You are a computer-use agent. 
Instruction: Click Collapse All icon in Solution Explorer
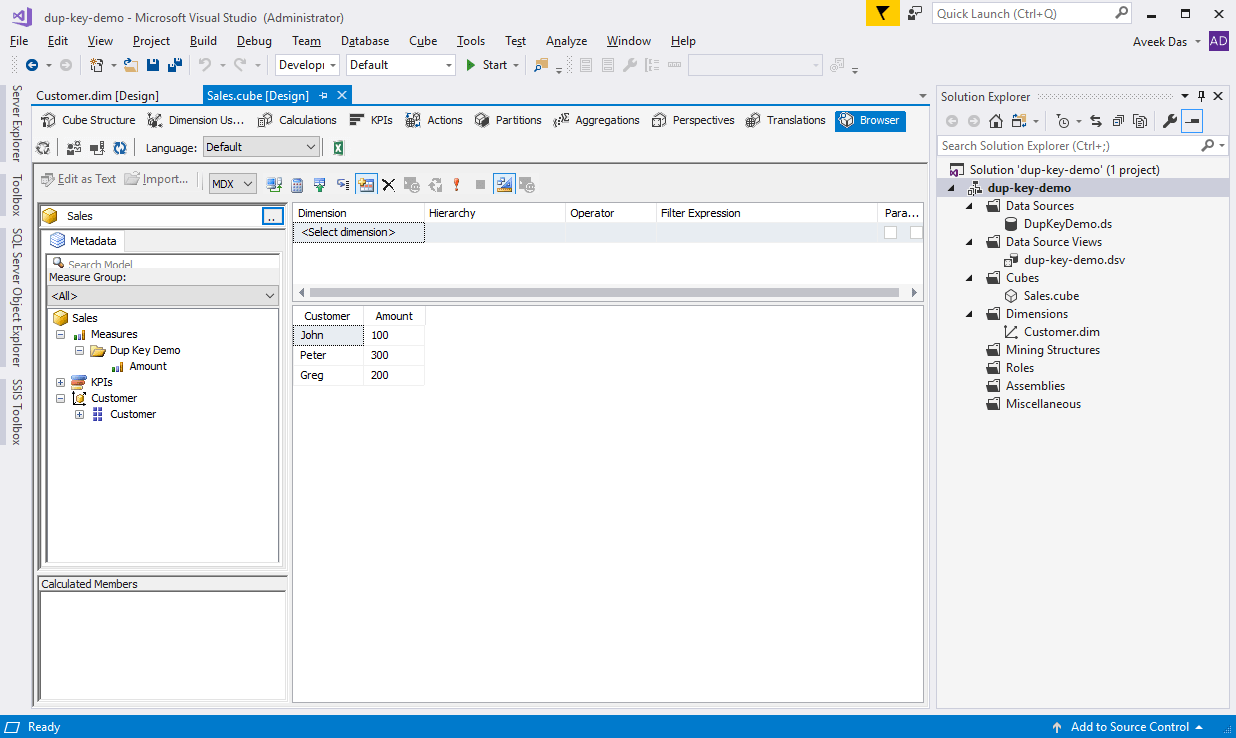point(1116,121)
